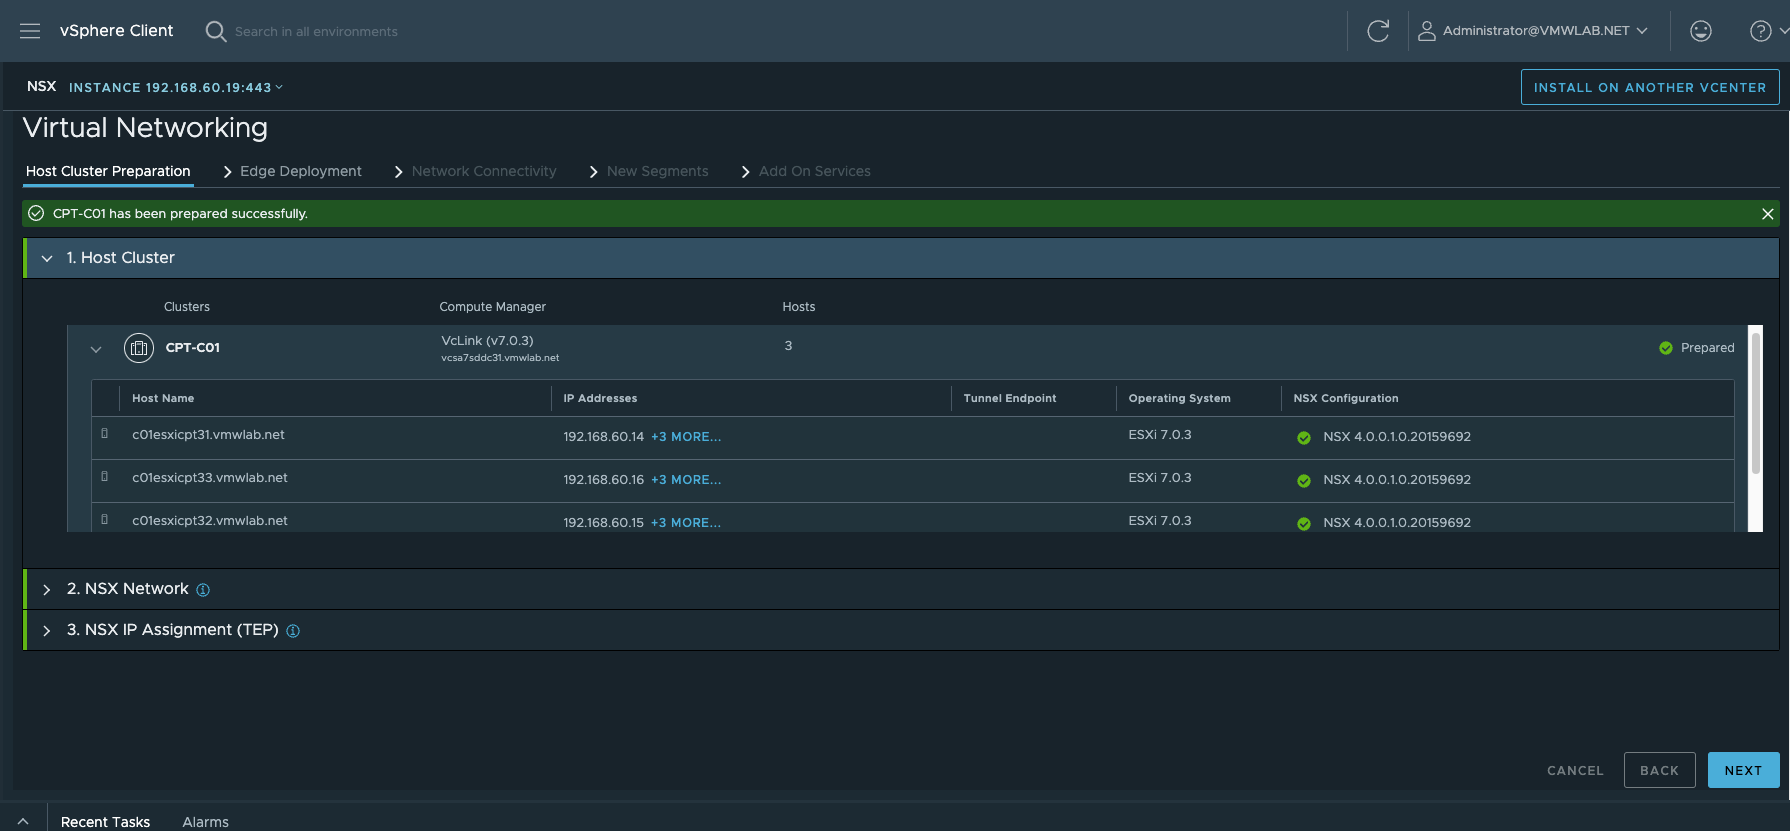Click the IP Addresses column header
This screenshot has width=1790, height=831.
click(x=600, y=398)
